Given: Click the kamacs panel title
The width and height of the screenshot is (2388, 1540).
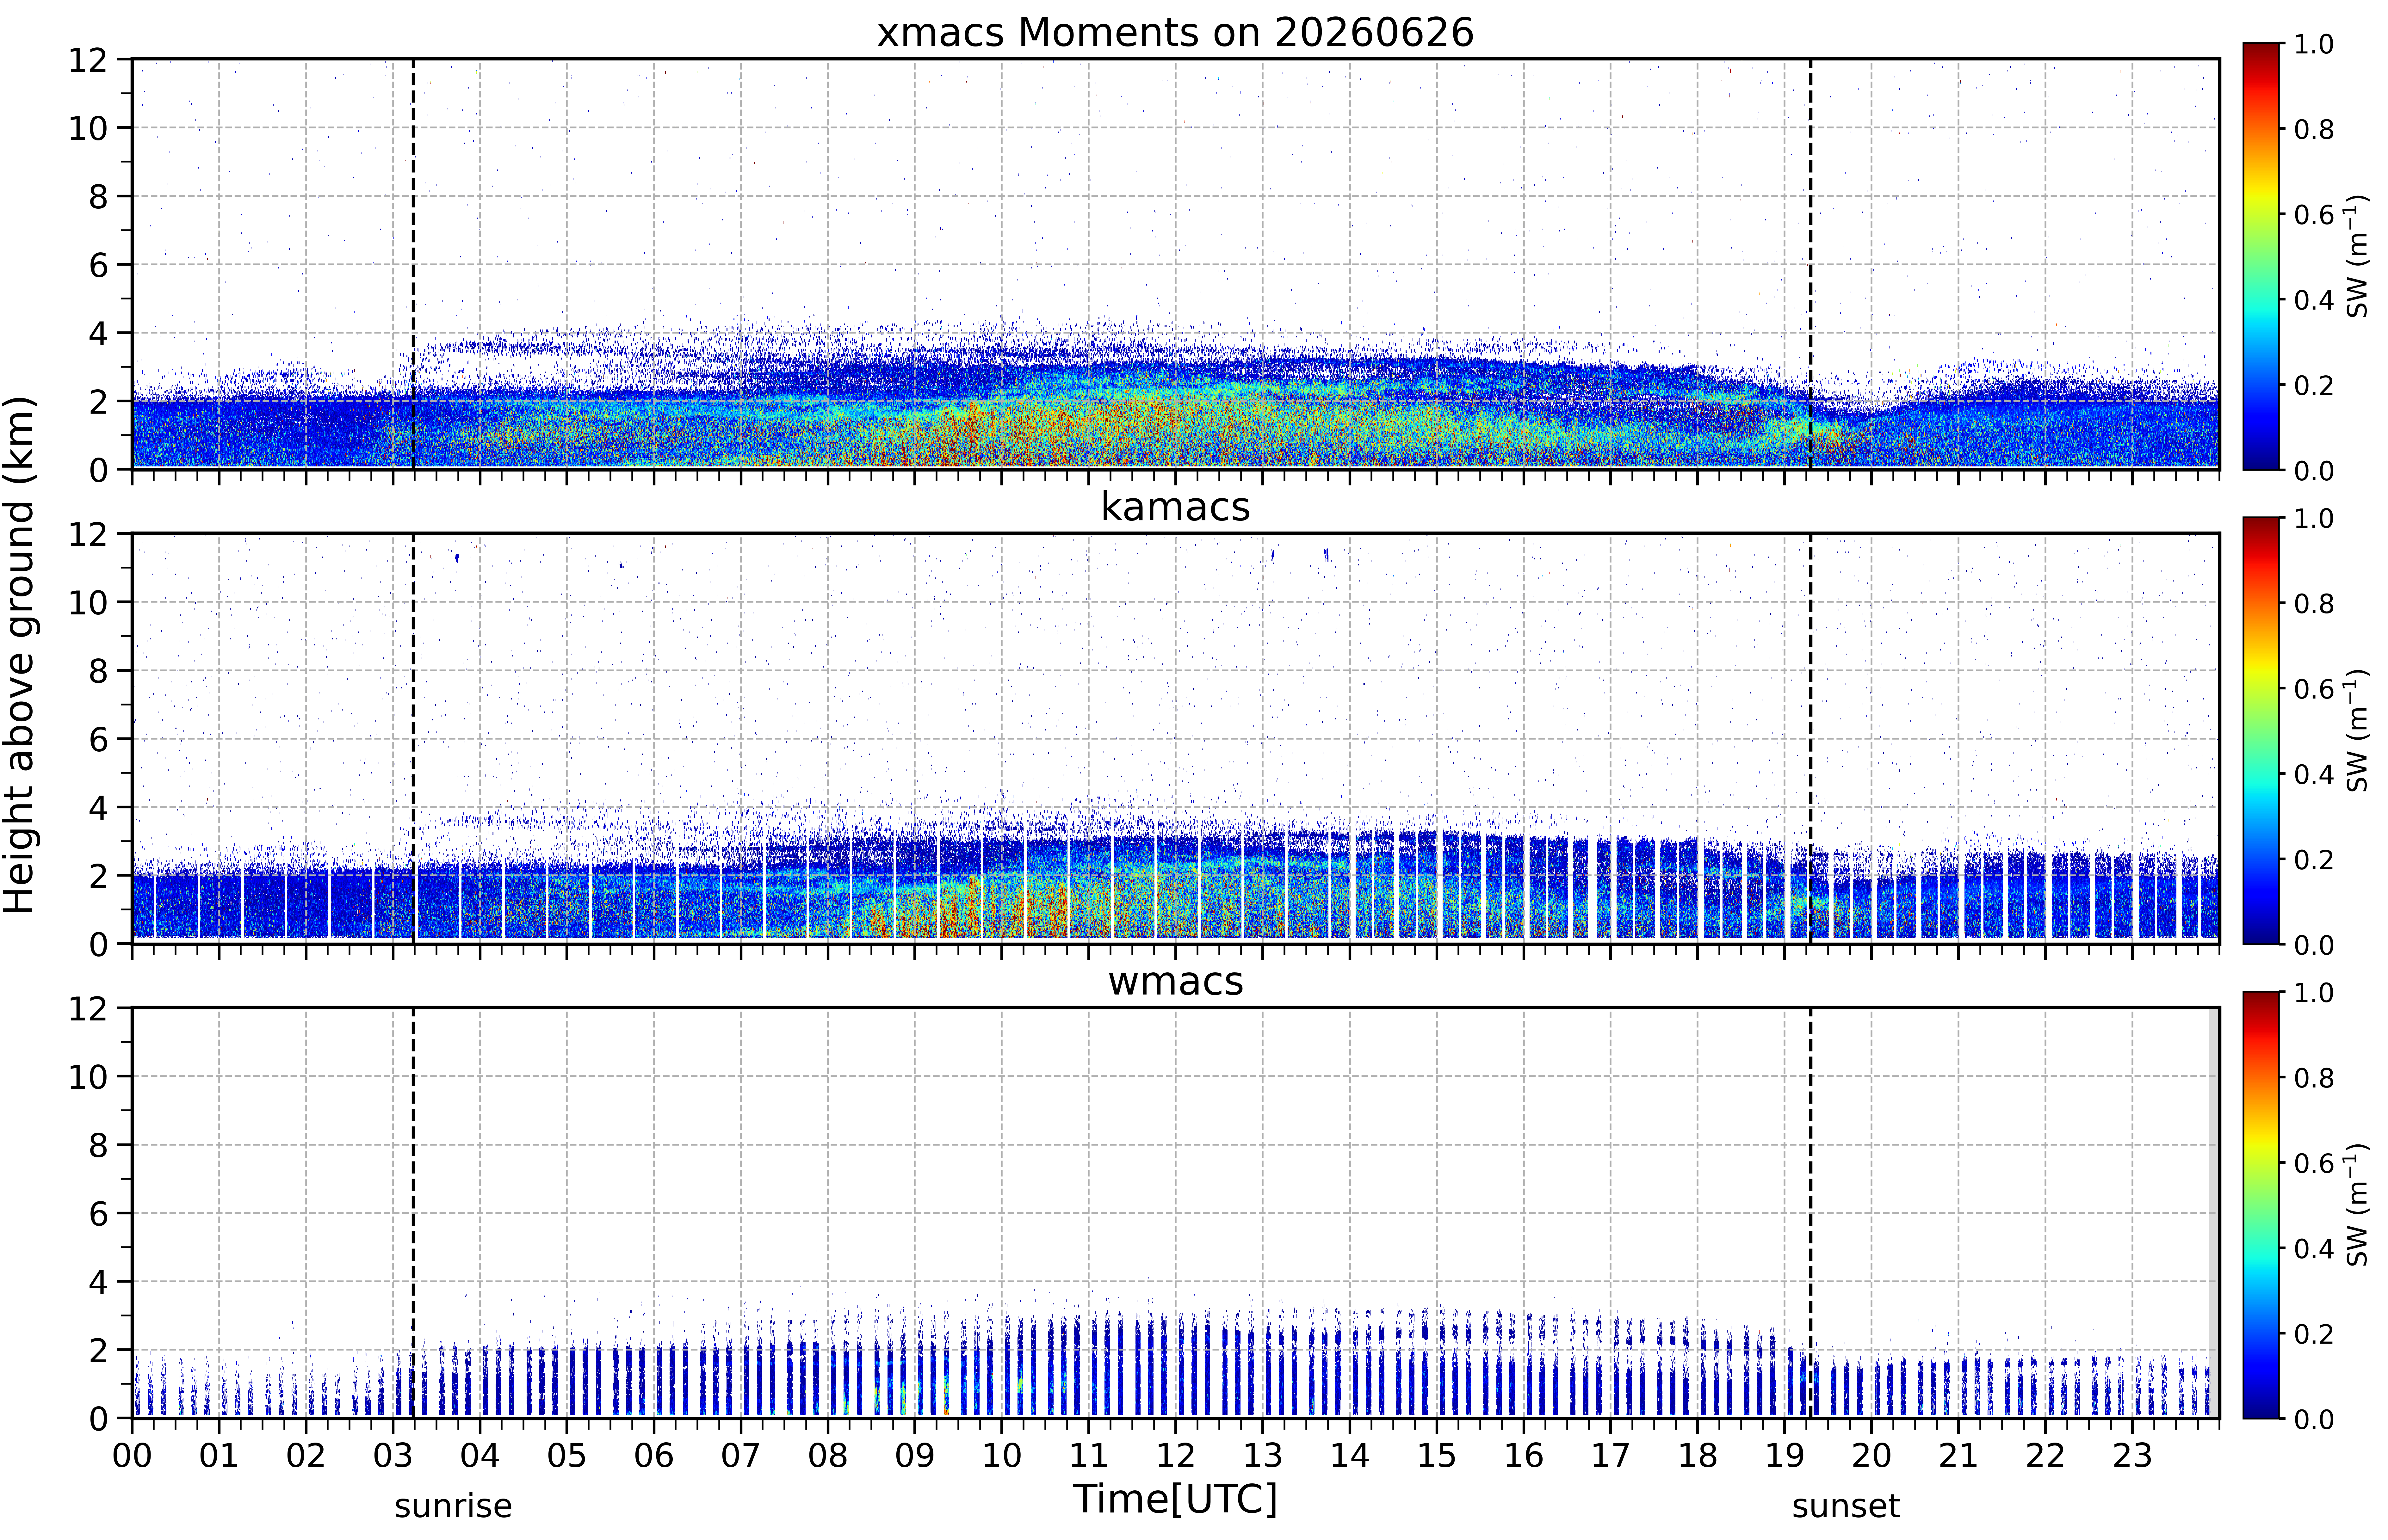Looking at the screenshot, I should coord(1175,507).
